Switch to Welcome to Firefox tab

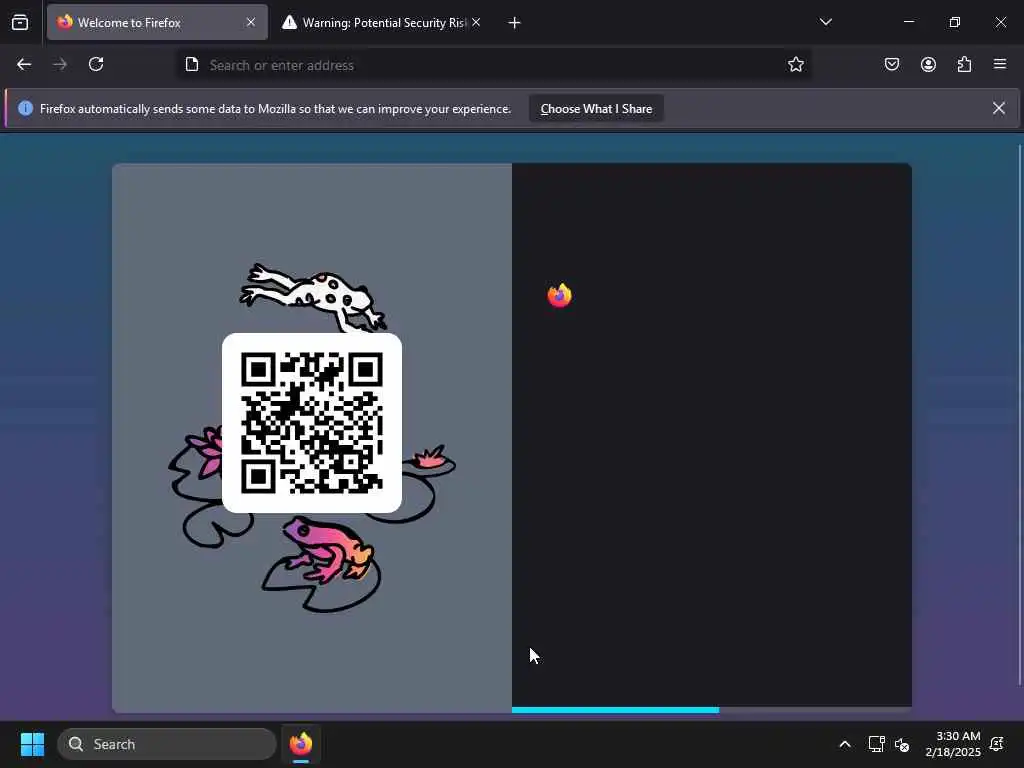click(157, 23)
